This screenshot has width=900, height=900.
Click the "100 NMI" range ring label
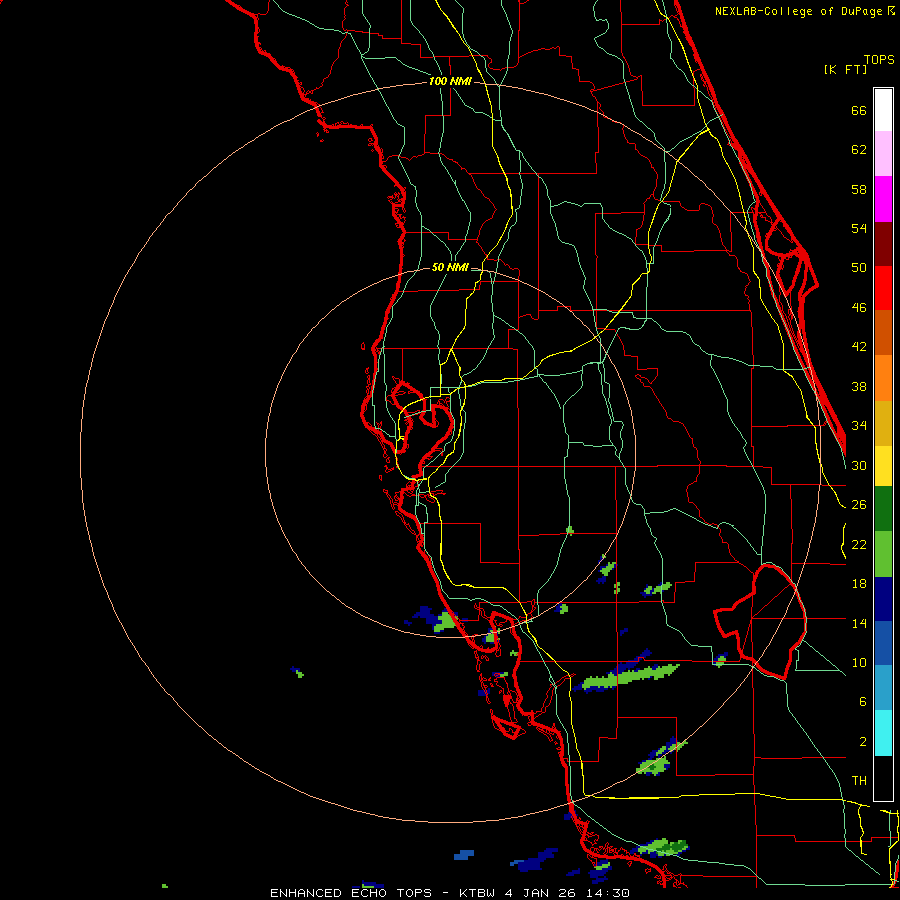(450, 82)
